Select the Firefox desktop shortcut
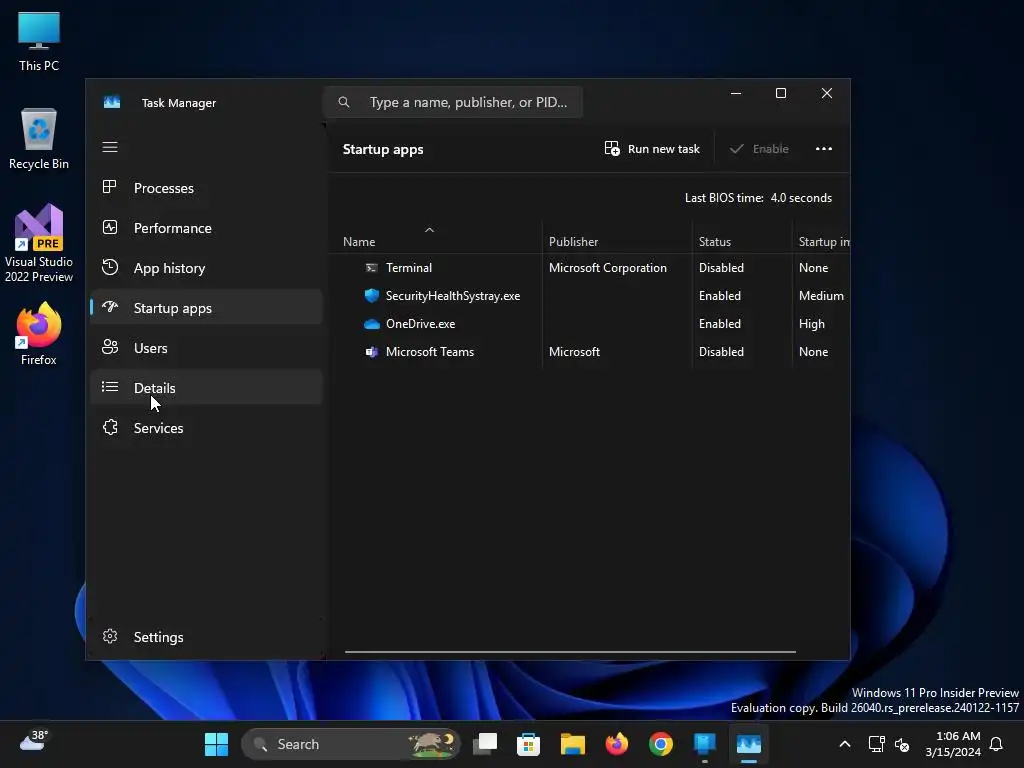The image size is (1024, 768). coord(39,334)
